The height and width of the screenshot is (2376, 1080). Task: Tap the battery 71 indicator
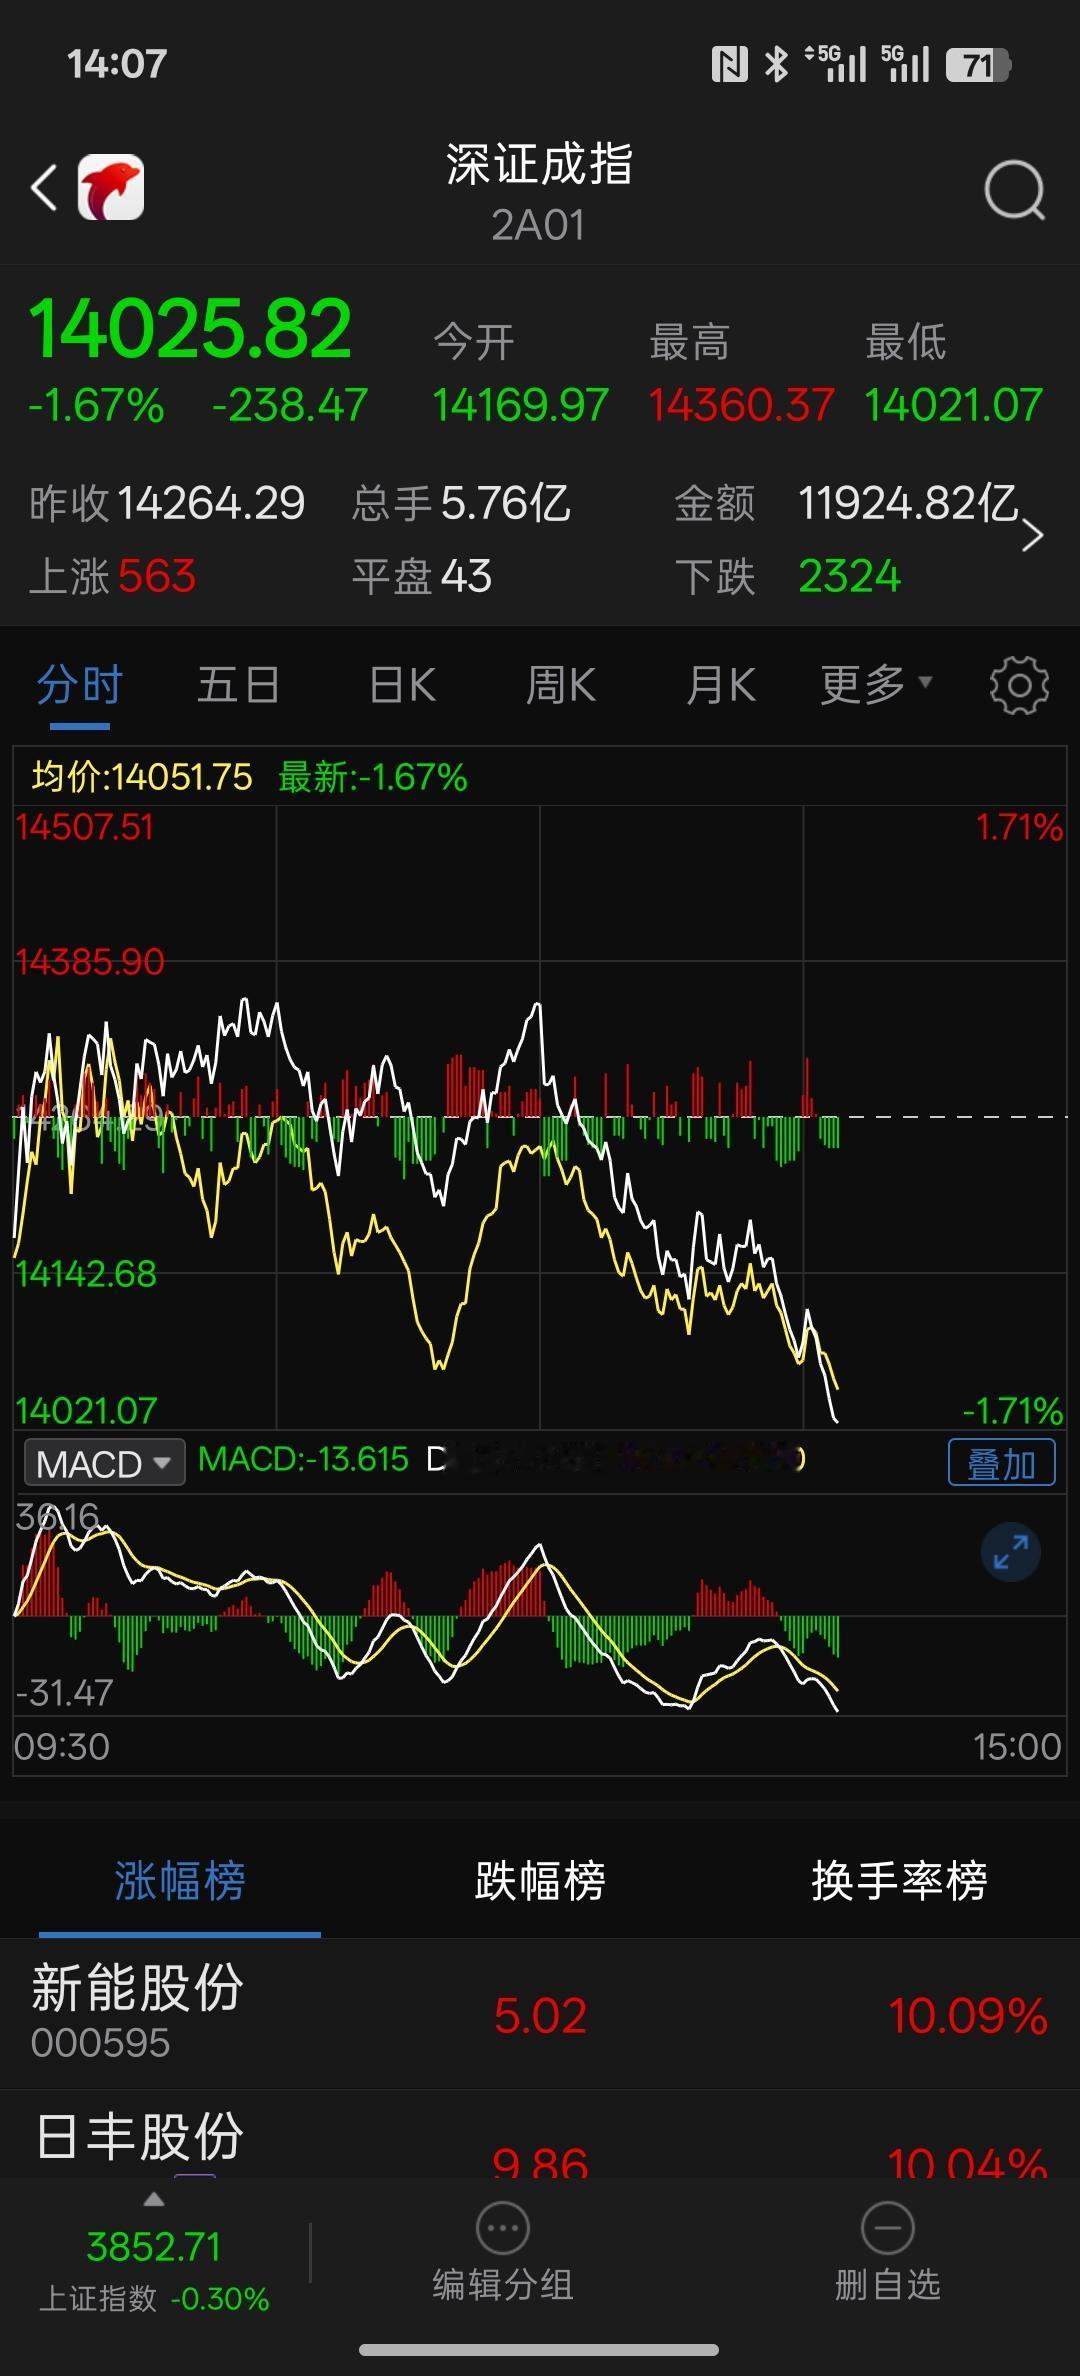click(979, 66)
